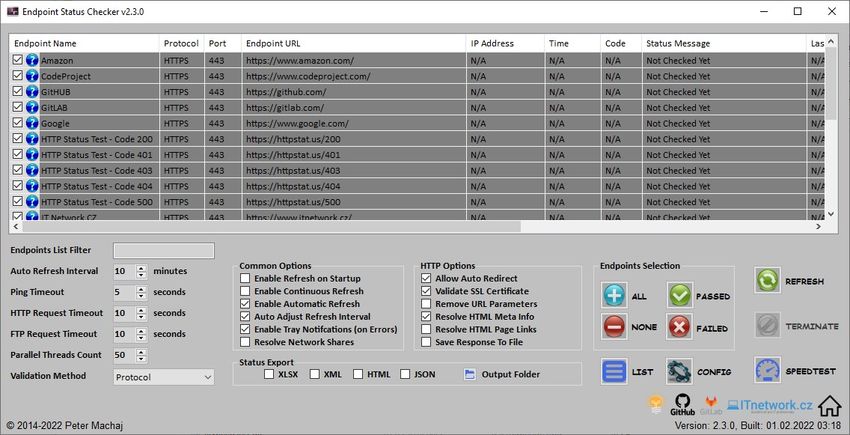Image resolution: width=850 pixels, height=435 pixels.
Task: Click the Code 200 row status icon
Action: click(x=33, y=139)
